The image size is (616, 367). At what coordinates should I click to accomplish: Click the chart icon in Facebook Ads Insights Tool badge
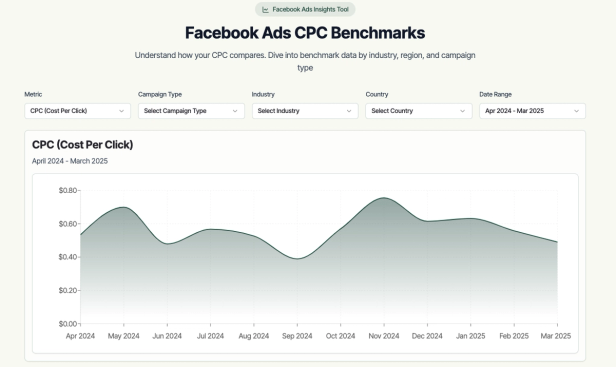[x=266, y=10]
